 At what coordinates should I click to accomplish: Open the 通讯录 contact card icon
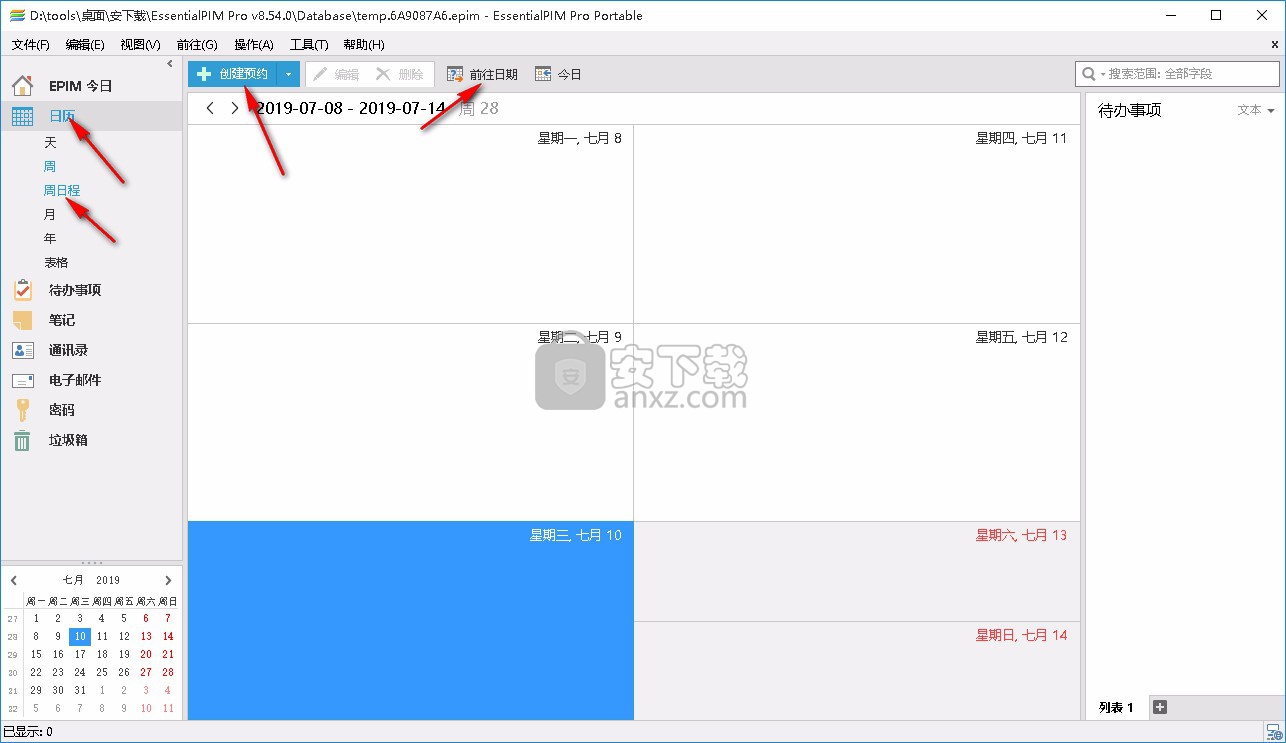(22, 350)
